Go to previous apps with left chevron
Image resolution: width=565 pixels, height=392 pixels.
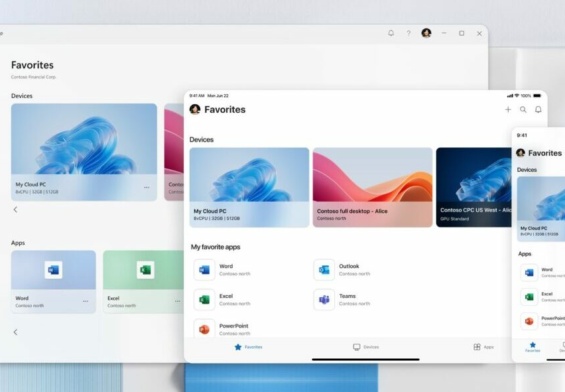(x=15, y=332)
